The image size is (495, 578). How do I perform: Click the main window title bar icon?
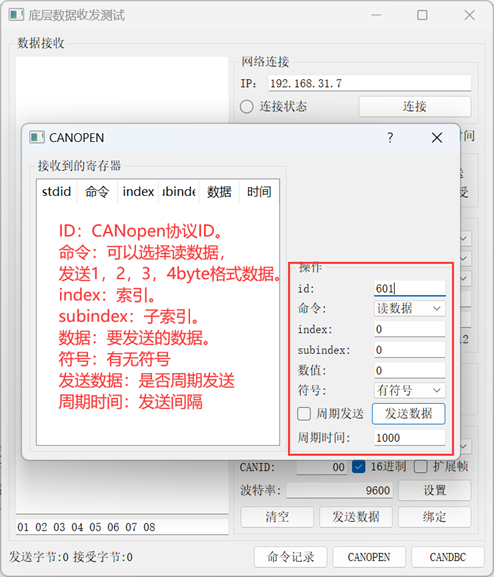pos(17,15)
